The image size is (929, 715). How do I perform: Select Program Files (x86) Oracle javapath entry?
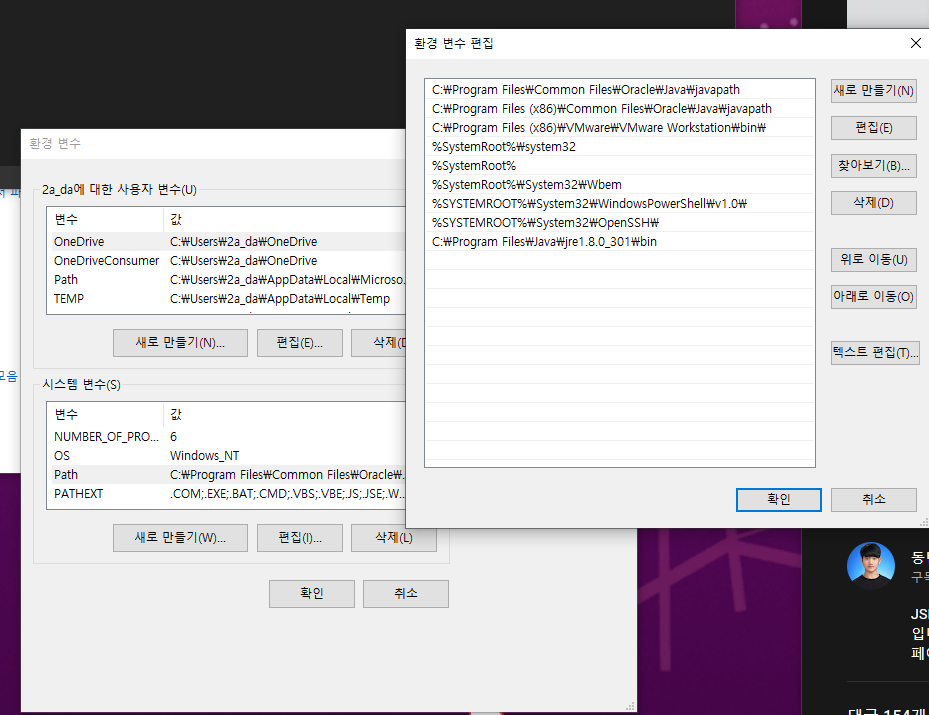point(620,108)
